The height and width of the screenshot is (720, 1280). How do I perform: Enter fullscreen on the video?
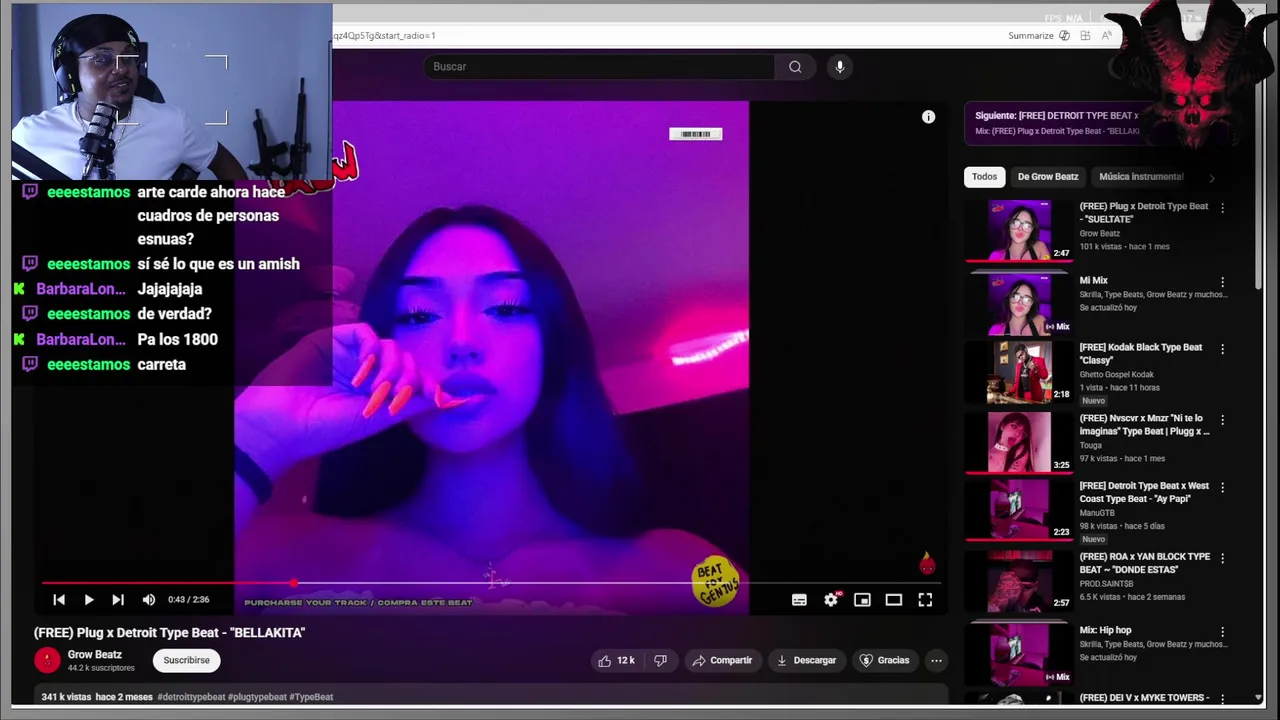pos(925,600)
